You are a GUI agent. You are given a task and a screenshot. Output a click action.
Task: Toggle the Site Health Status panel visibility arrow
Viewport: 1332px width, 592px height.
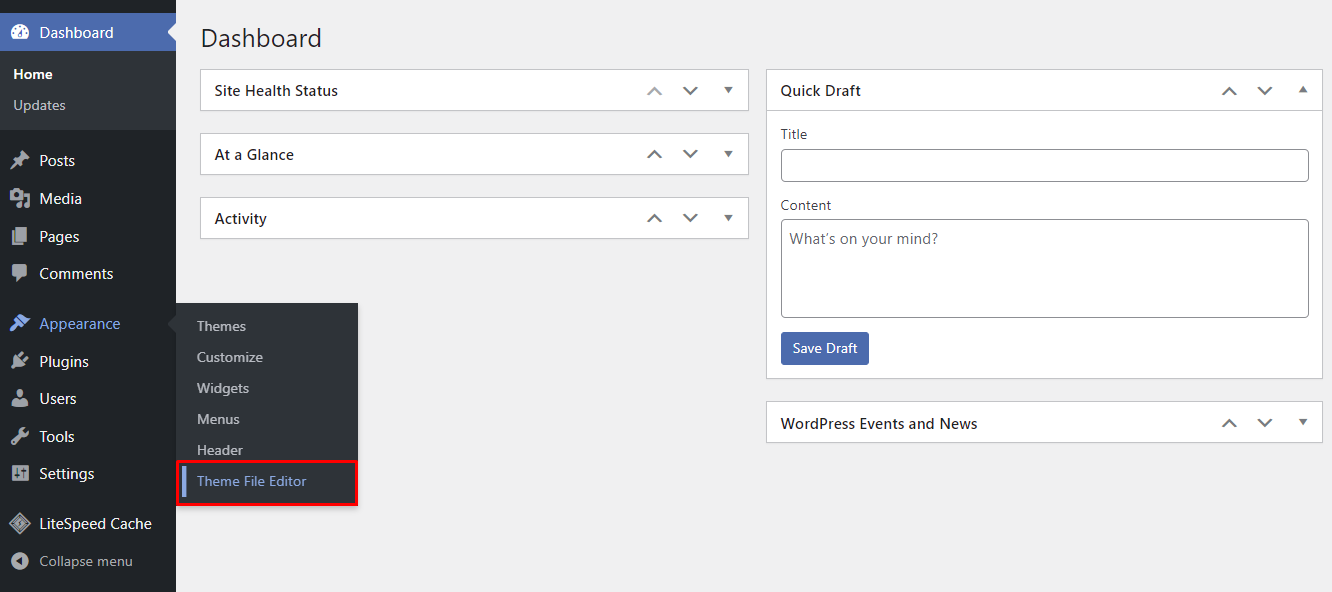(728, 90)
